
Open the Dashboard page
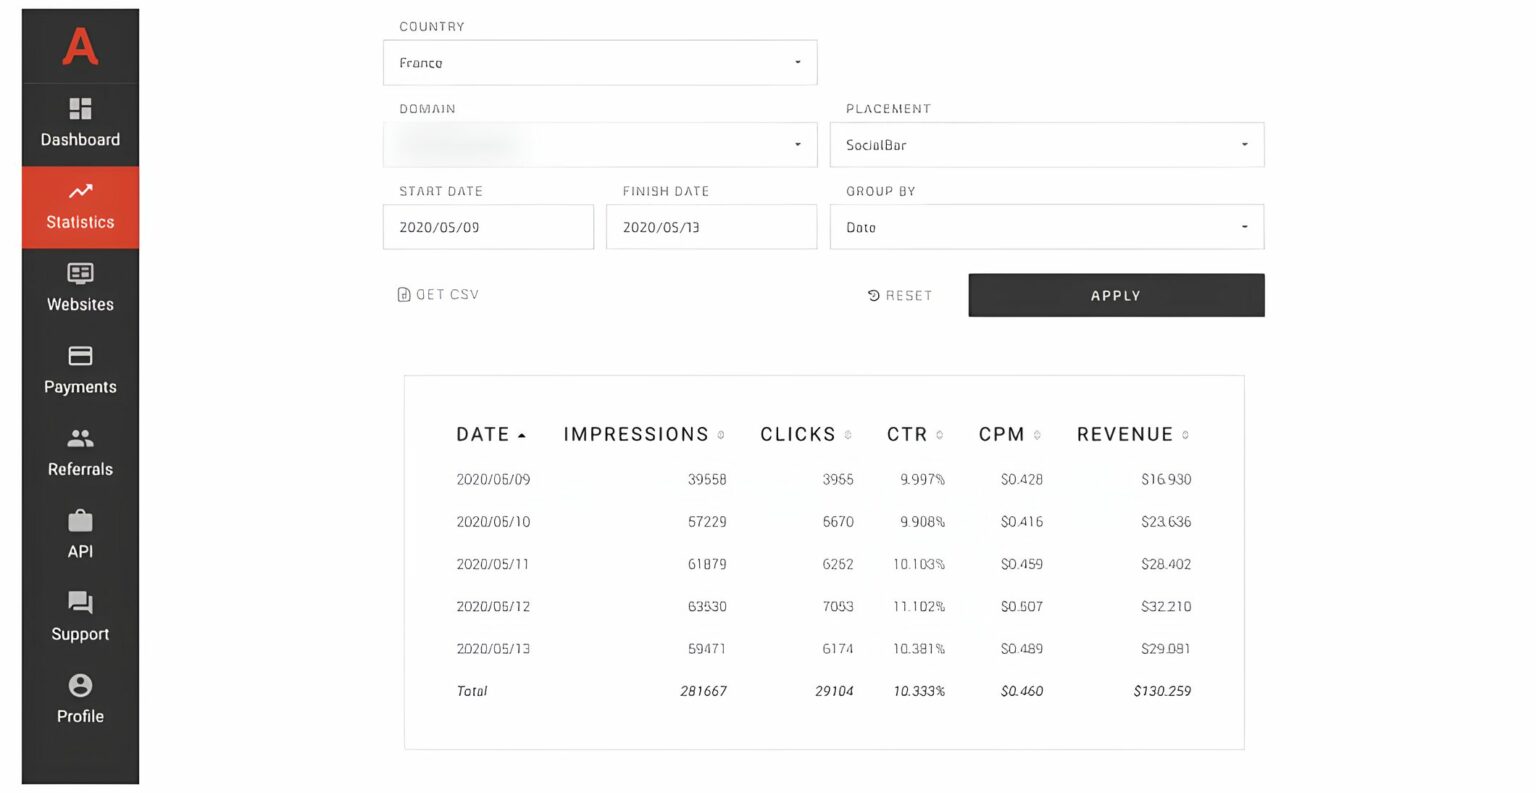(x=80, y=125)
